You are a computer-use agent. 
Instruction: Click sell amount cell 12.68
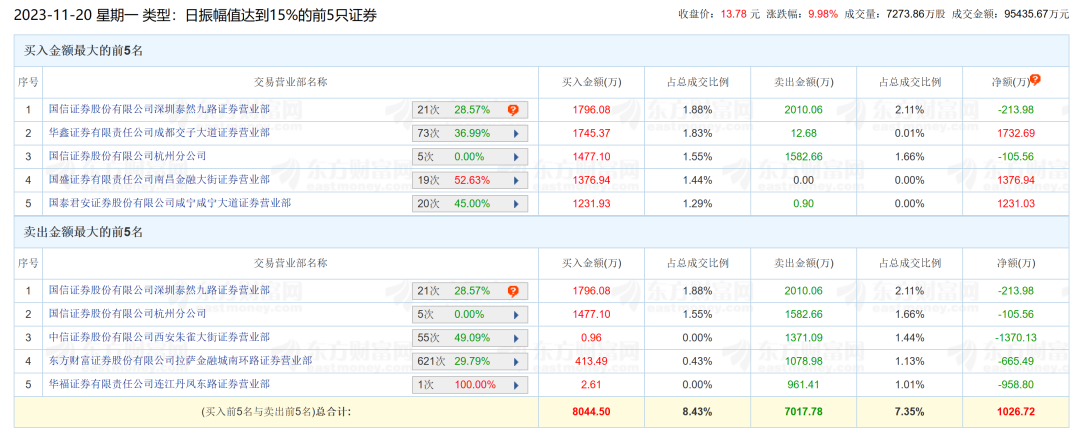(x=803, y=133)
